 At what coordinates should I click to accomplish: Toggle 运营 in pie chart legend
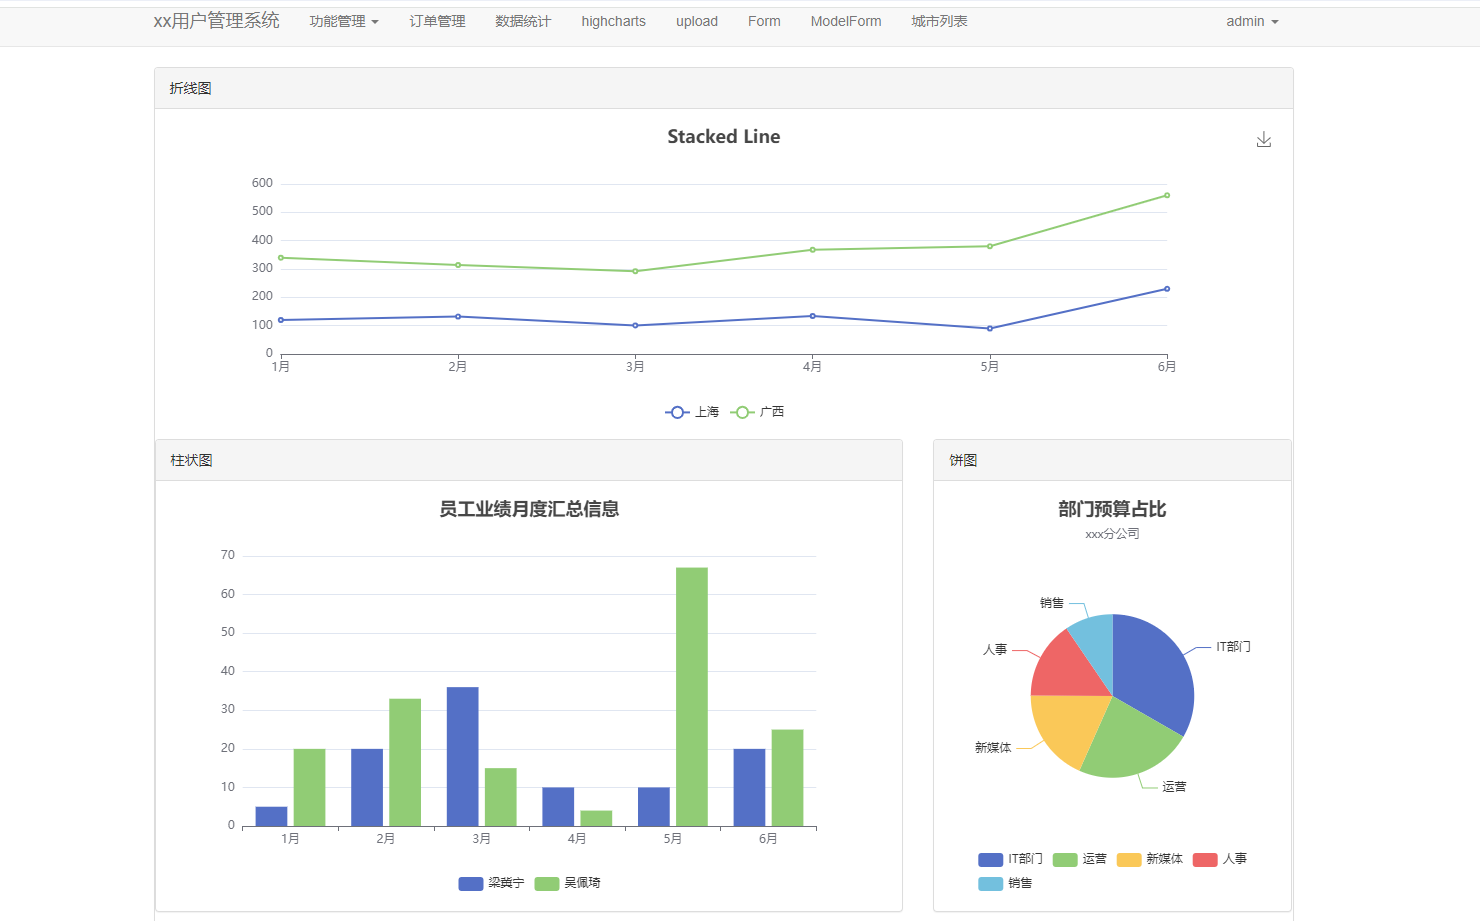click(x=1080, y=859)
